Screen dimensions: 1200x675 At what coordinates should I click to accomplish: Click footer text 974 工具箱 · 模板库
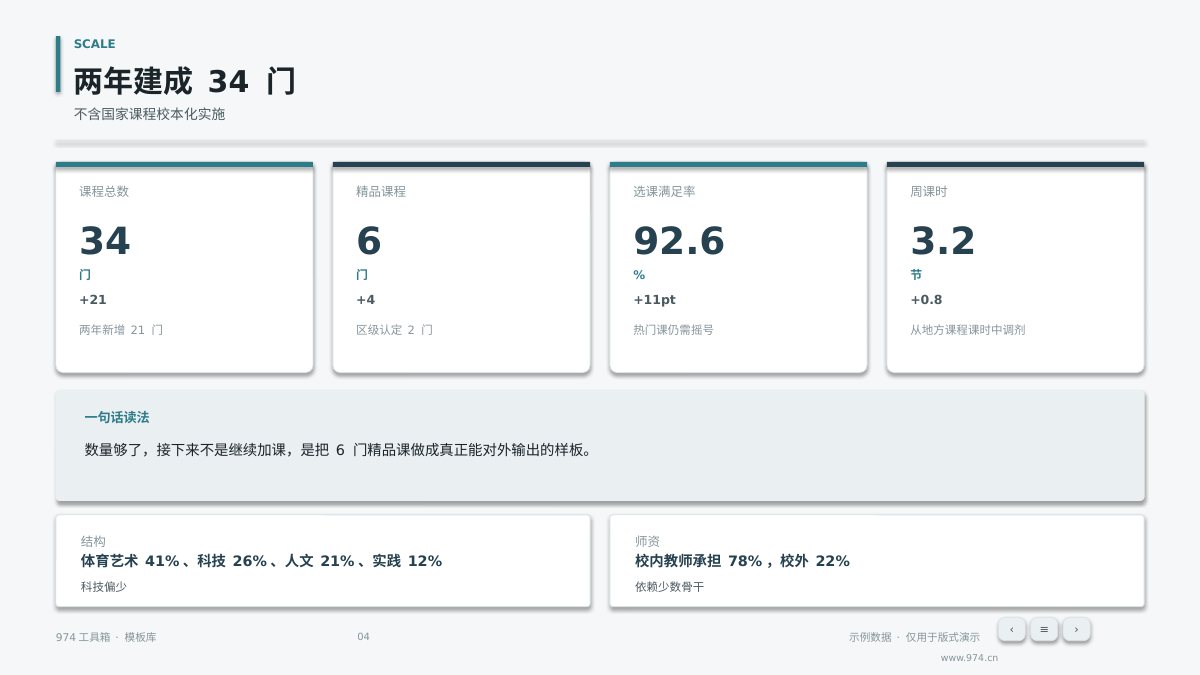[106, 637]
